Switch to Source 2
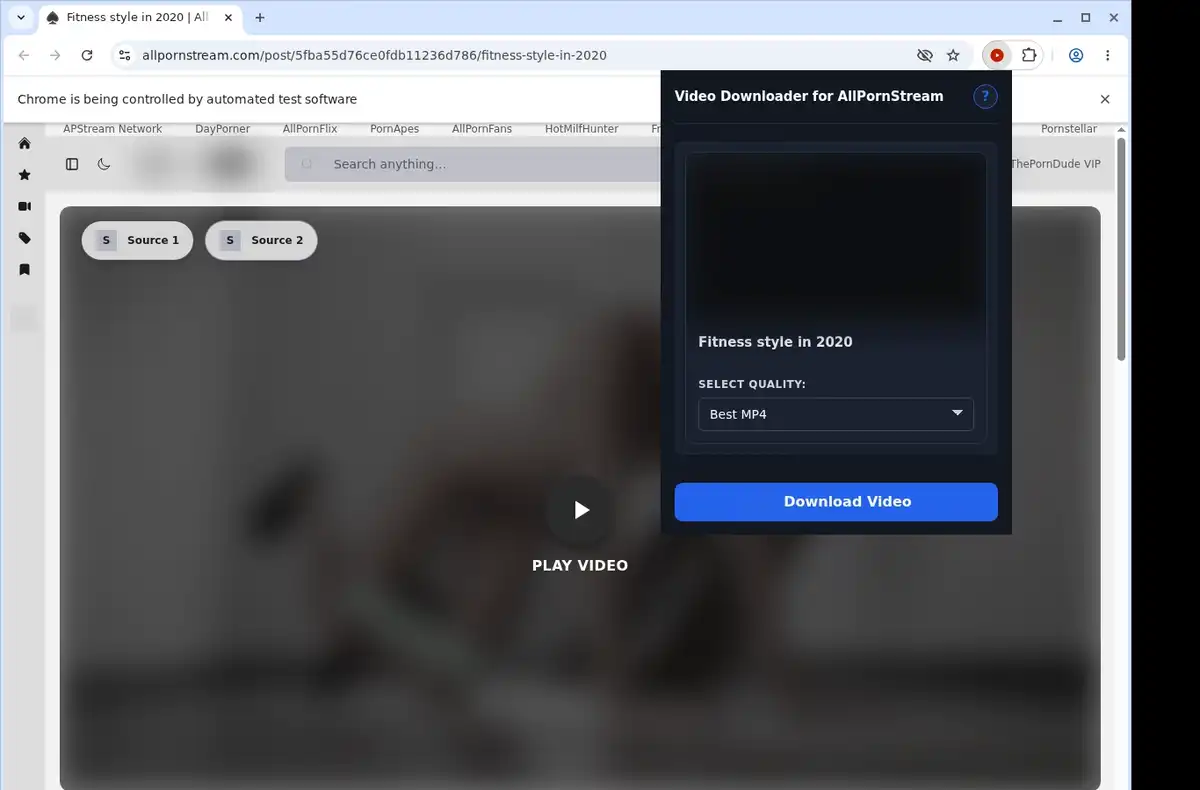1200x790 pixels. pyautogui.click(x=261, y=240)
